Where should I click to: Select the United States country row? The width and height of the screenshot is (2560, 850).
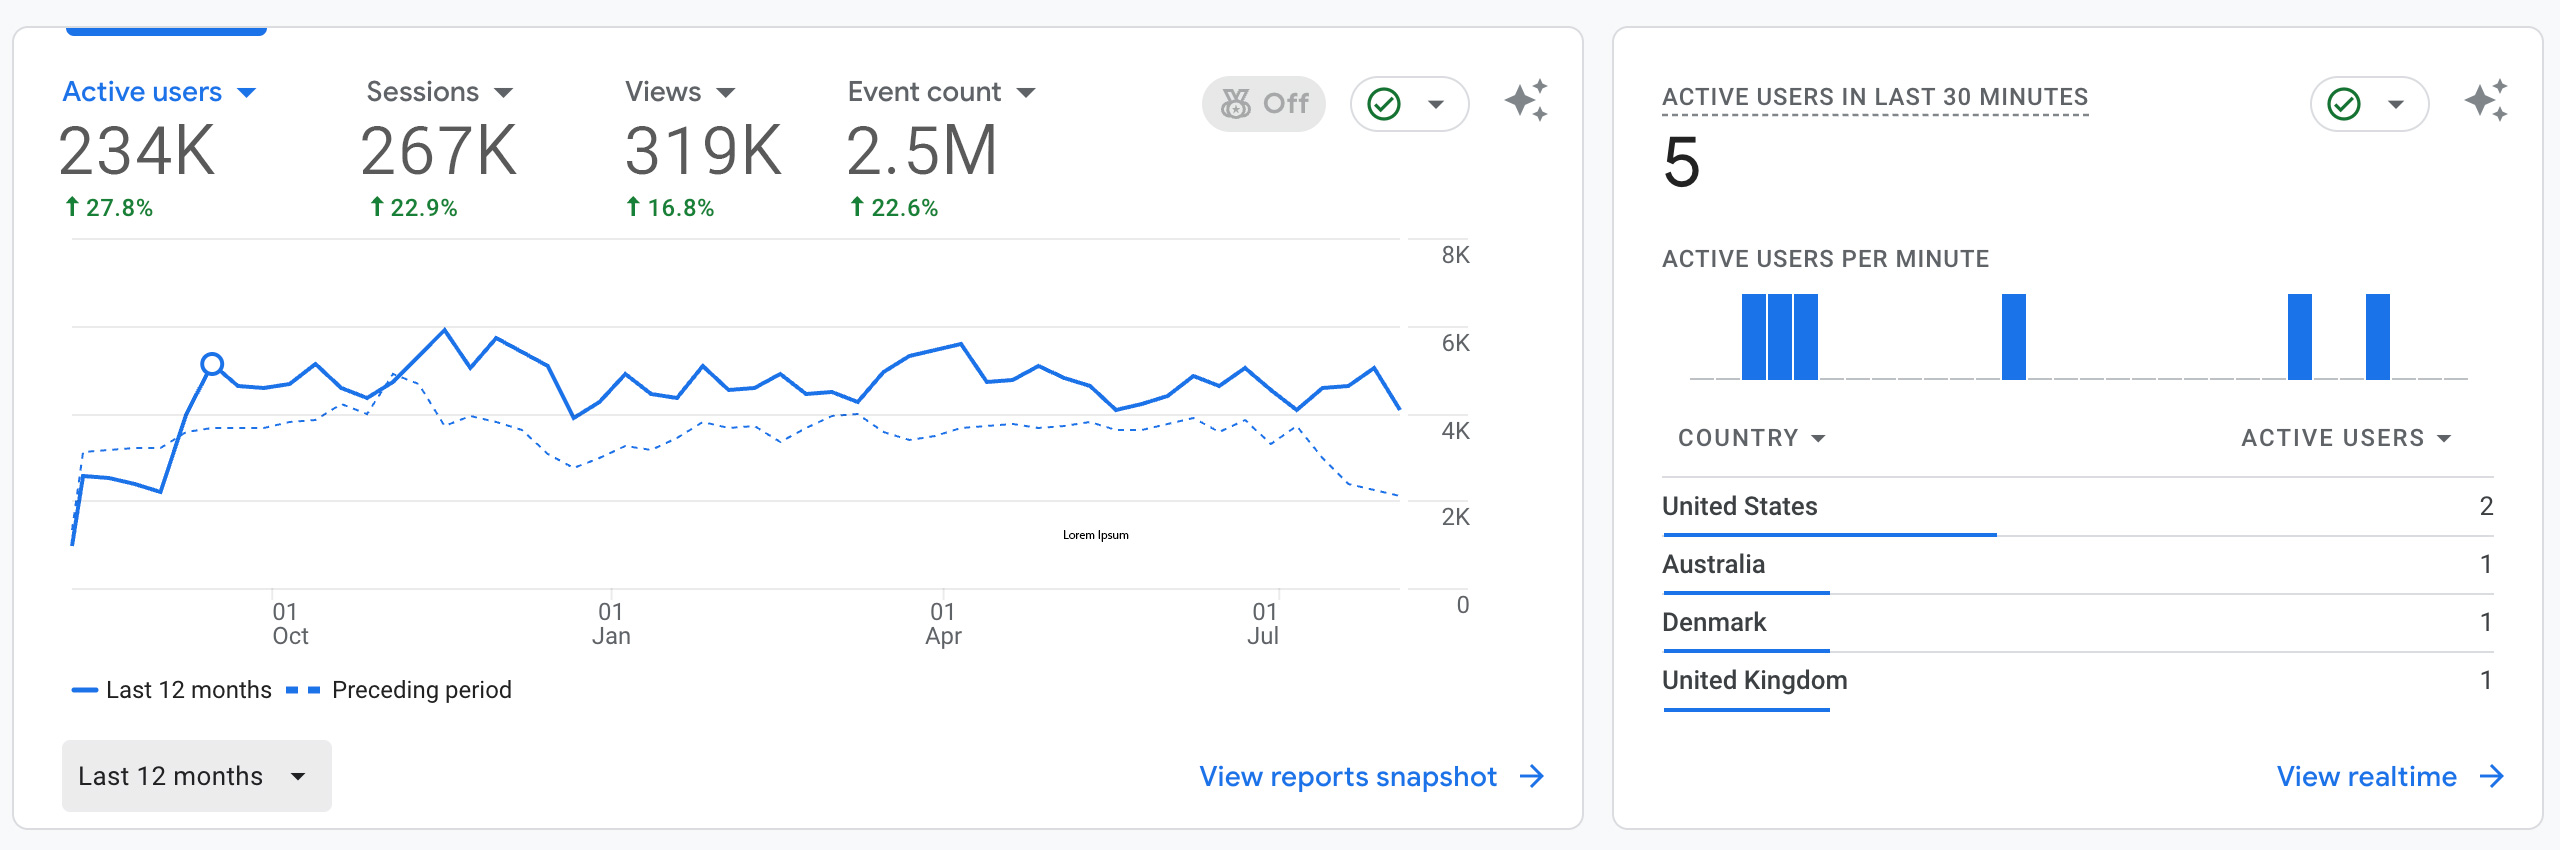(1740, 506)
